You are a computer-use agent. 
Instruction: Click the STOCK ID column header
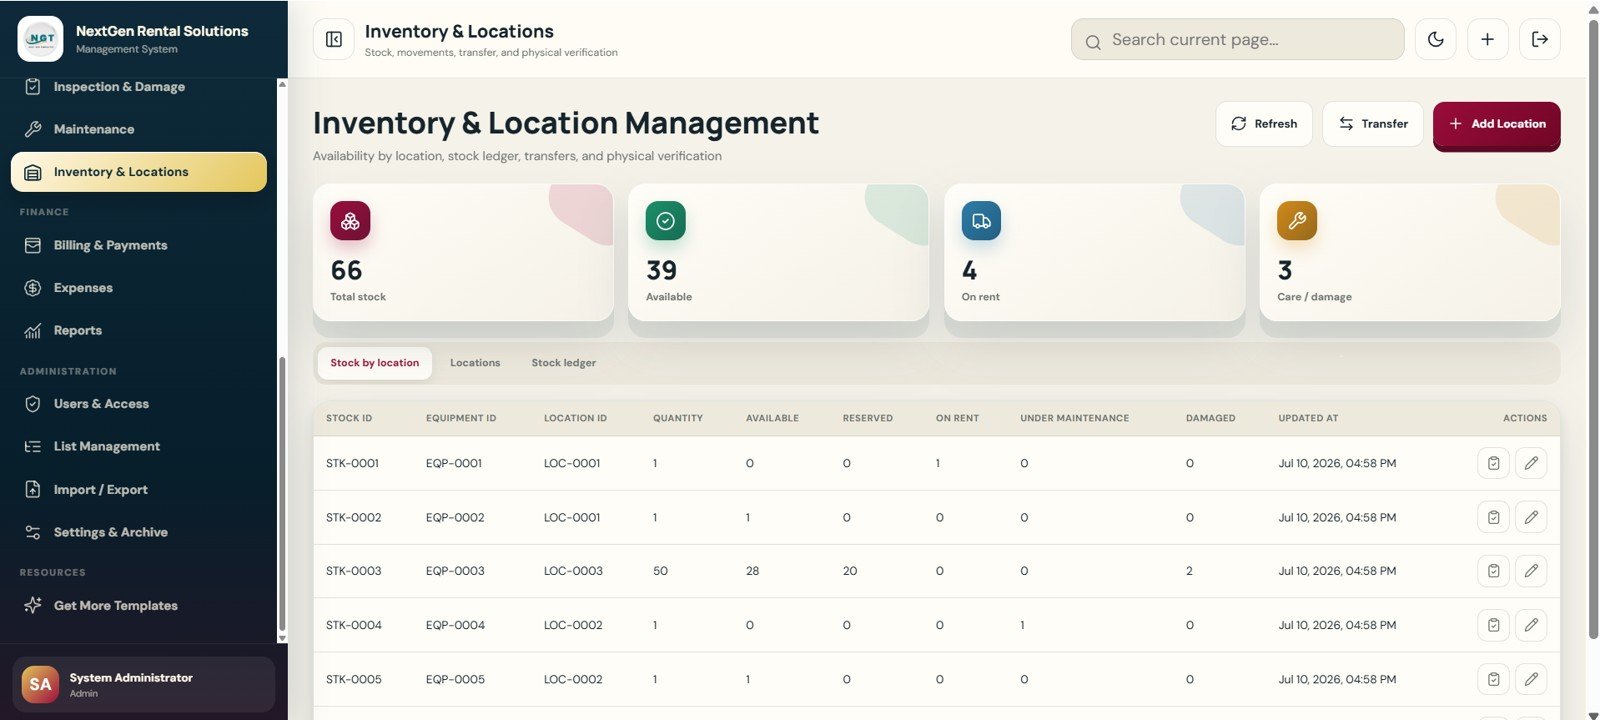349,418
